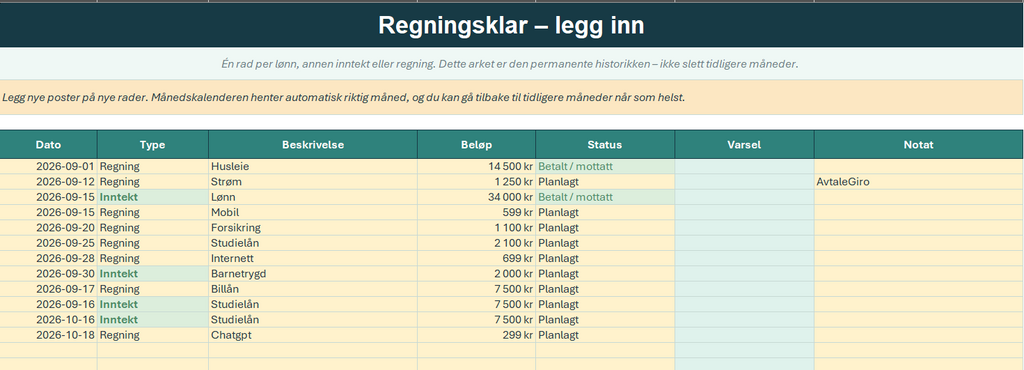Select the Planlagt status in Strøm row
The image size is (1024, 370).
click(x=605, y=182)
